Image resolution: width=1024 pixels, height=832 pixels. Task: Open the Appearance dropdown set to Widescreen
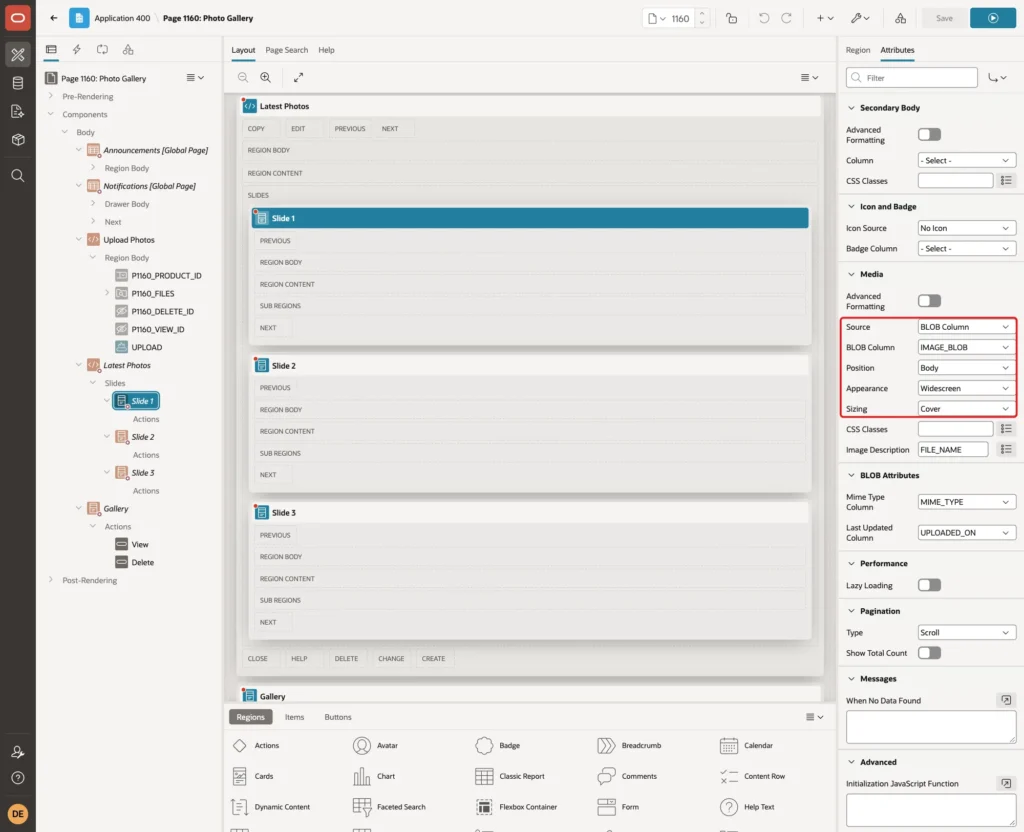pos(966,388)
